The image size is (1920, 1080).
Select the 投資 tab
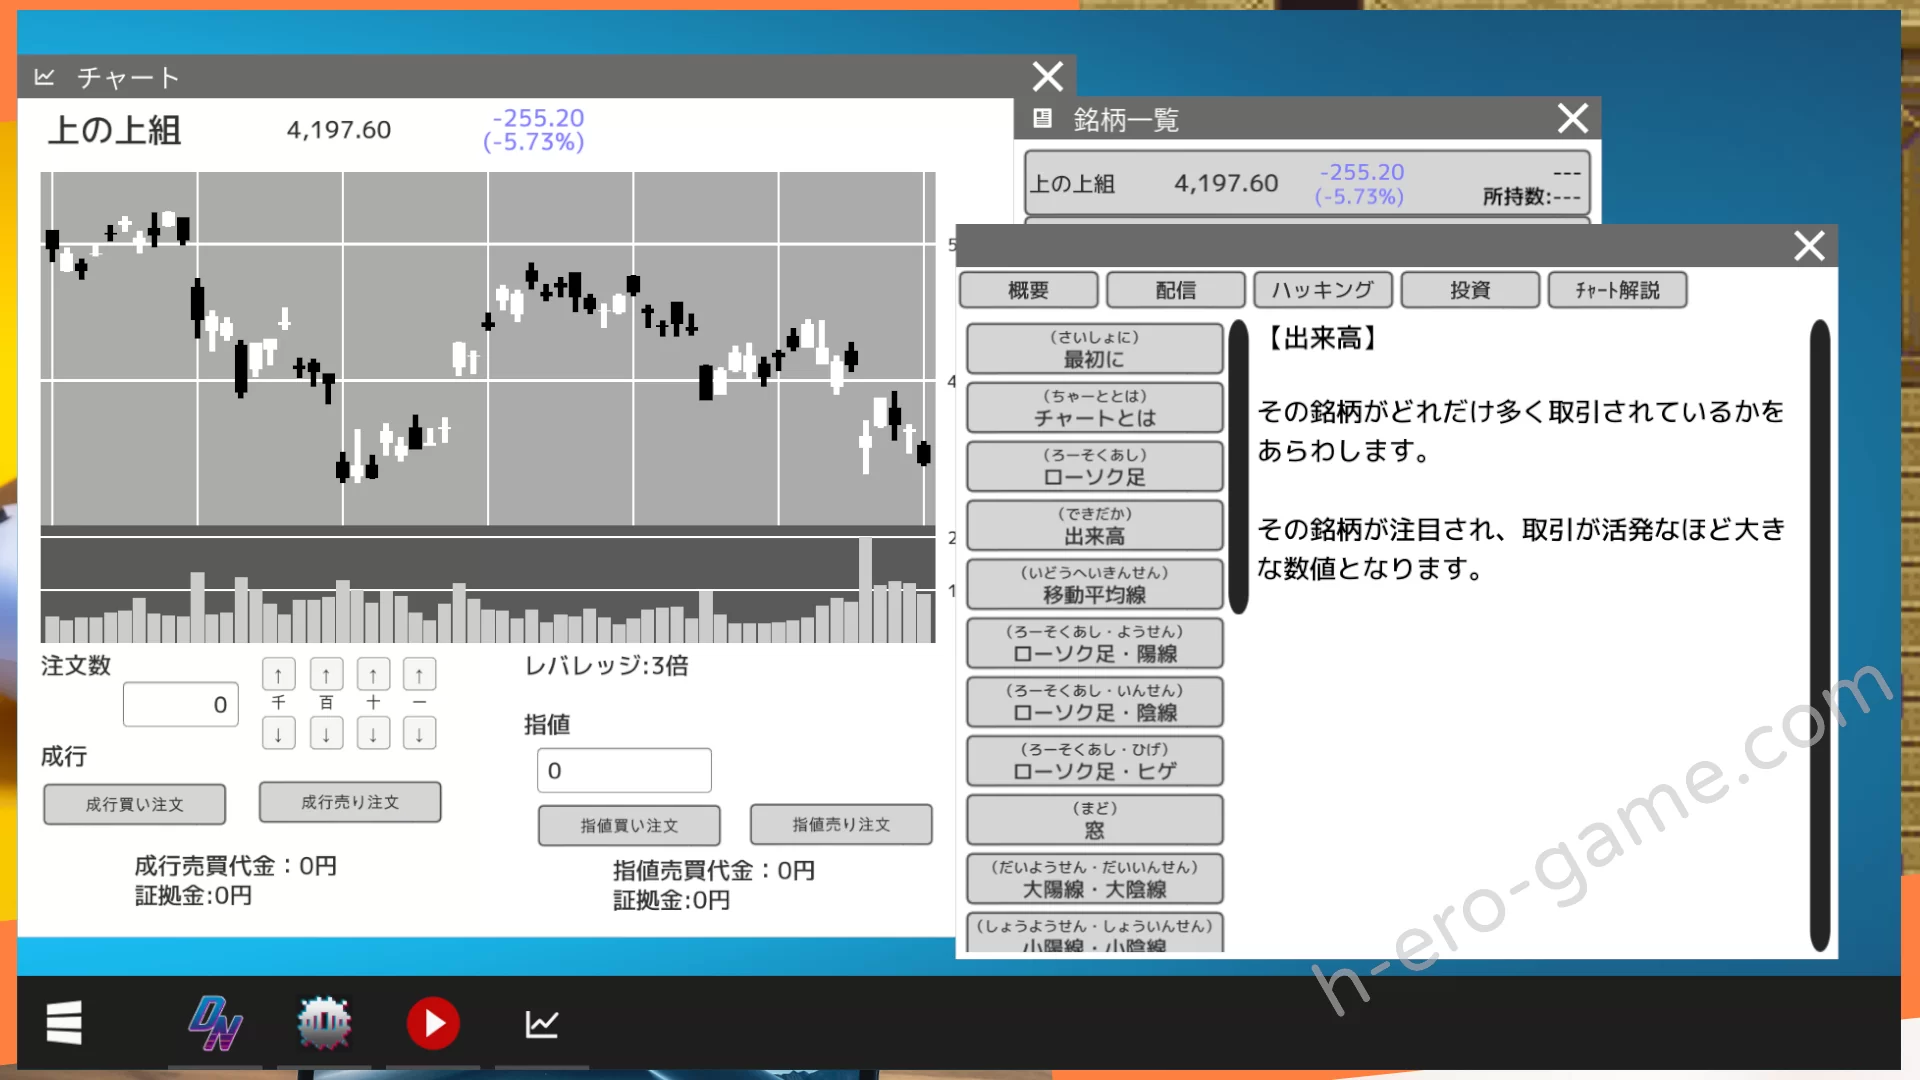1469,290
